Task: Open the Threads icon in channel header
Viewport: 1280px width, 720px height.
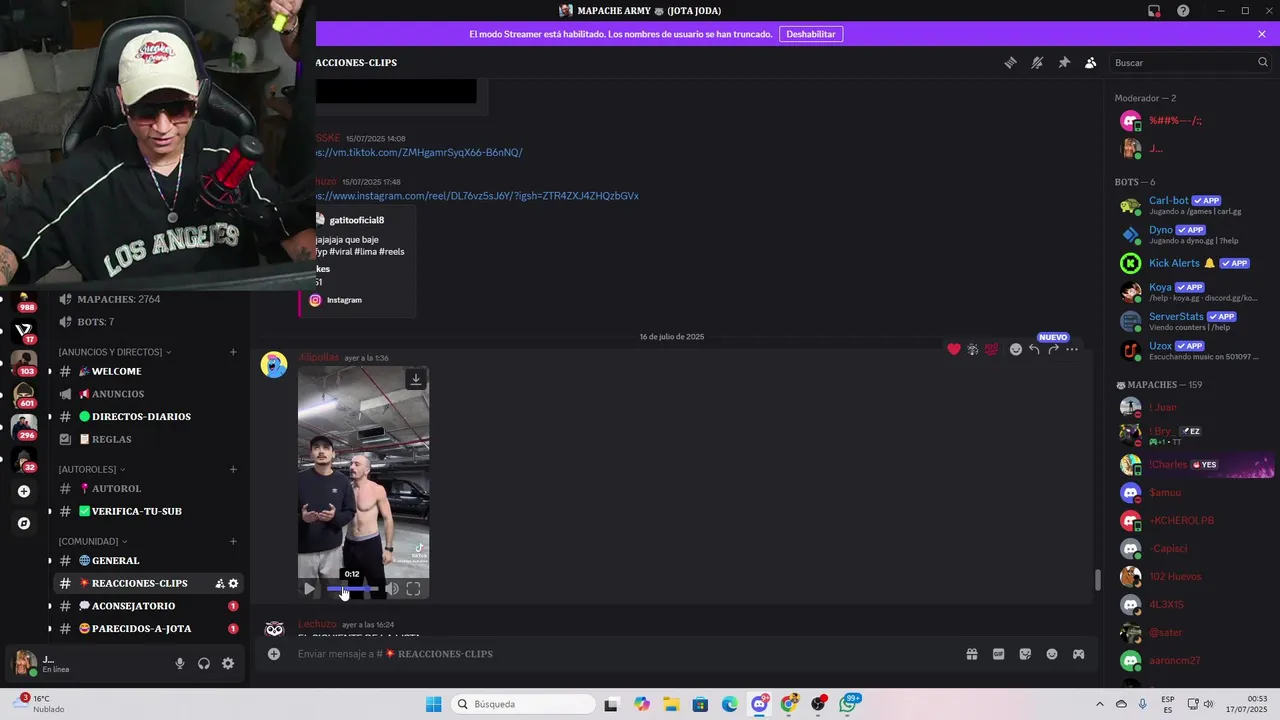Action: click(1010, 62)
